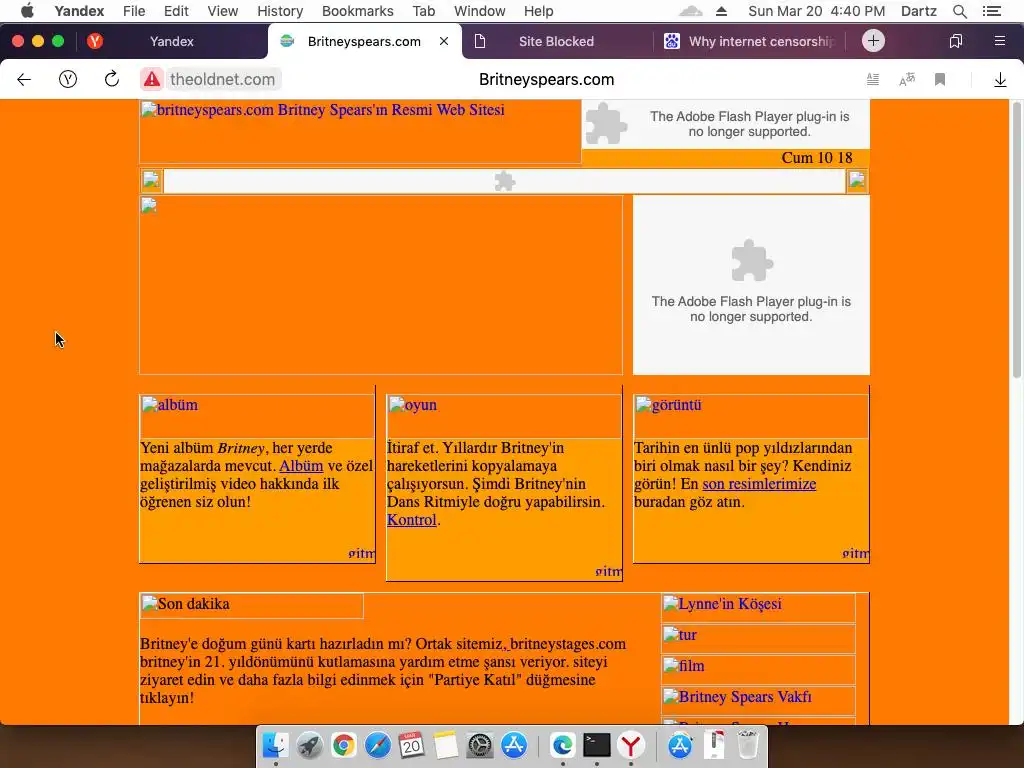1024x768 pixels.
Task: Click the pinned Yandex Y tab icon
Action: tap(95, 41)
